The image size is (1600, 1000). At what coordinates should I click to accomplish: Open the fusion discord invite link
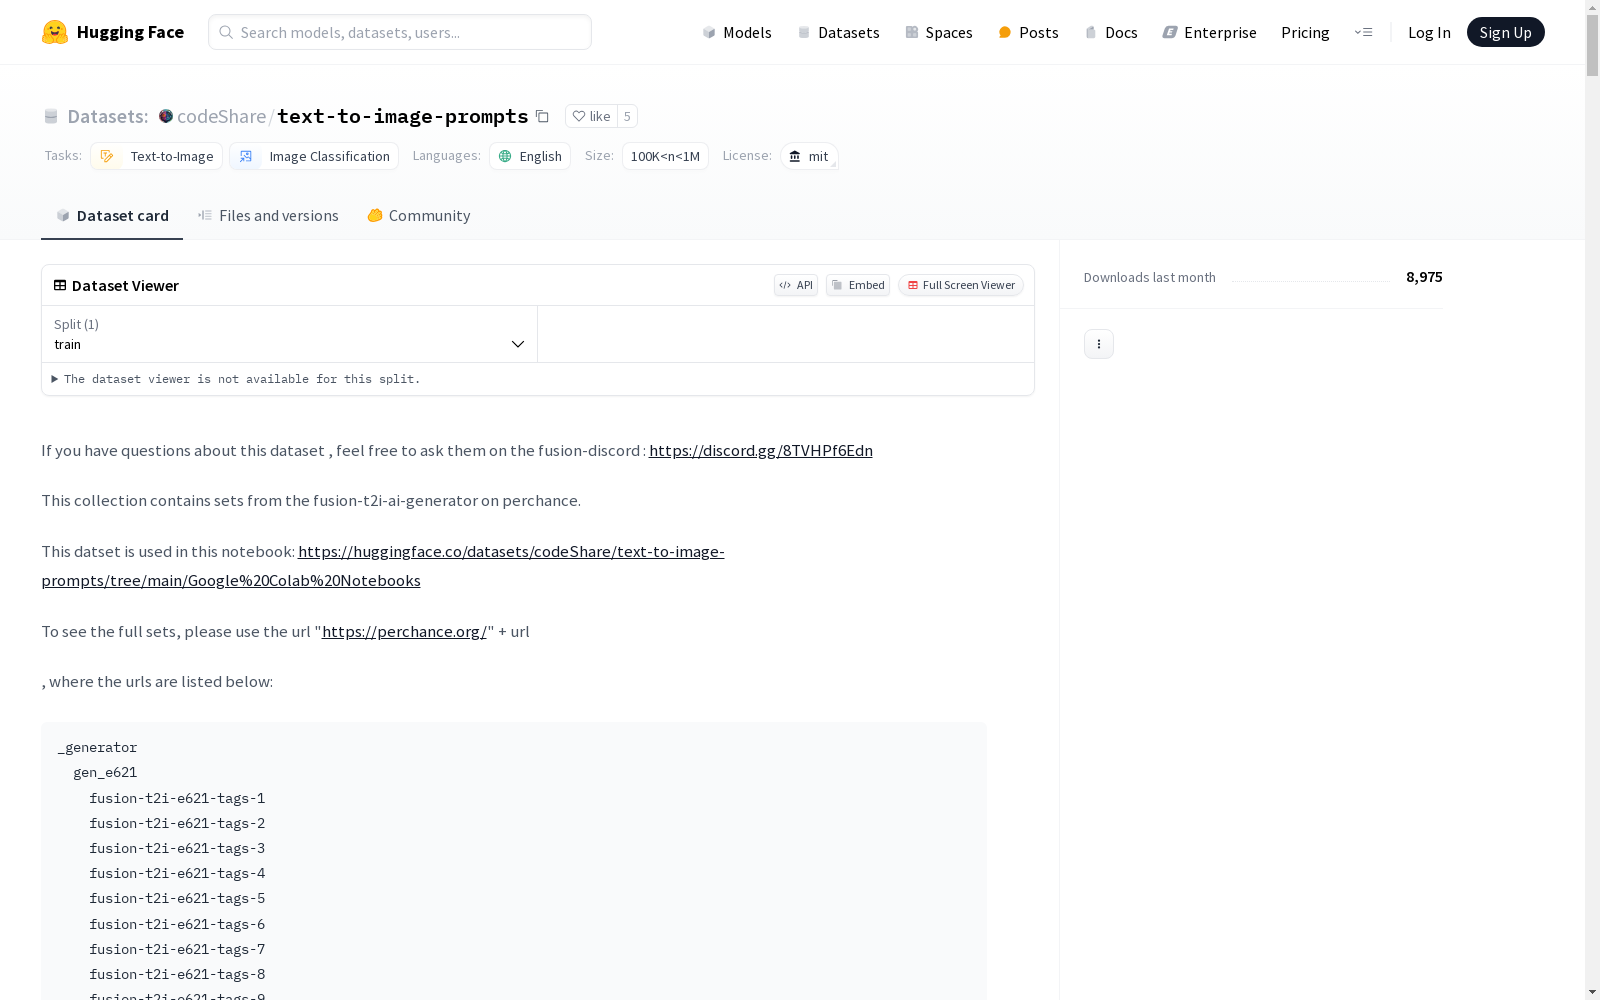[x=761, y=450]
